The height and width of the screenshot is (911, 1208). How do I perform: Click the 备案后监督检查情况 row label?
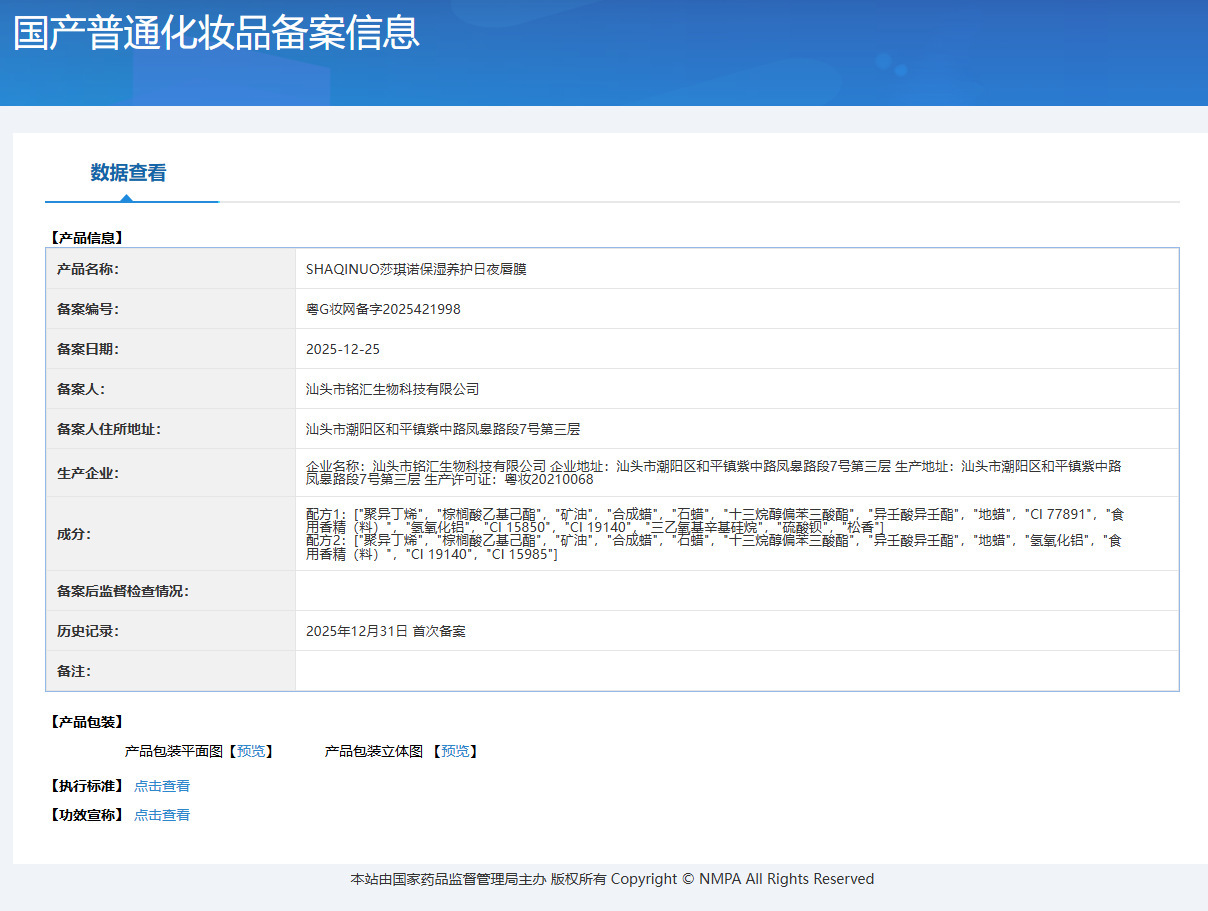pos(123,591)
